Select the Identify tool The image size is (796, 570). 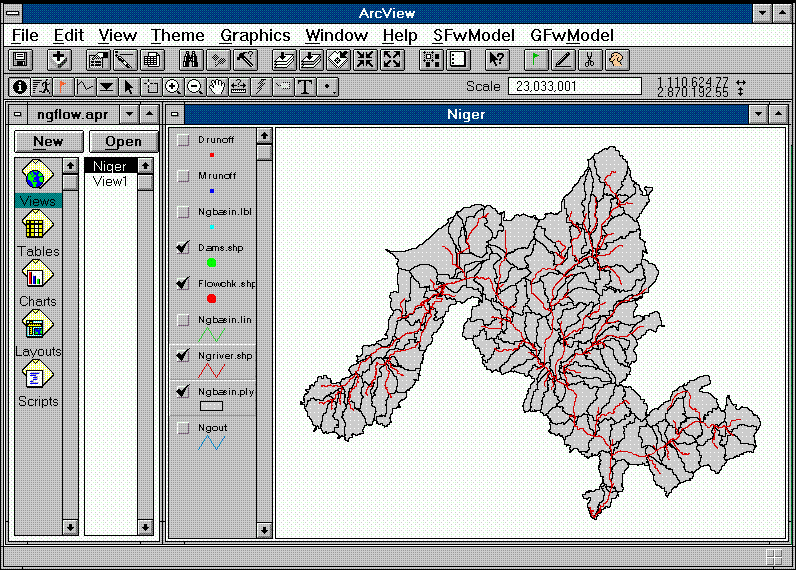click(19, 87)
